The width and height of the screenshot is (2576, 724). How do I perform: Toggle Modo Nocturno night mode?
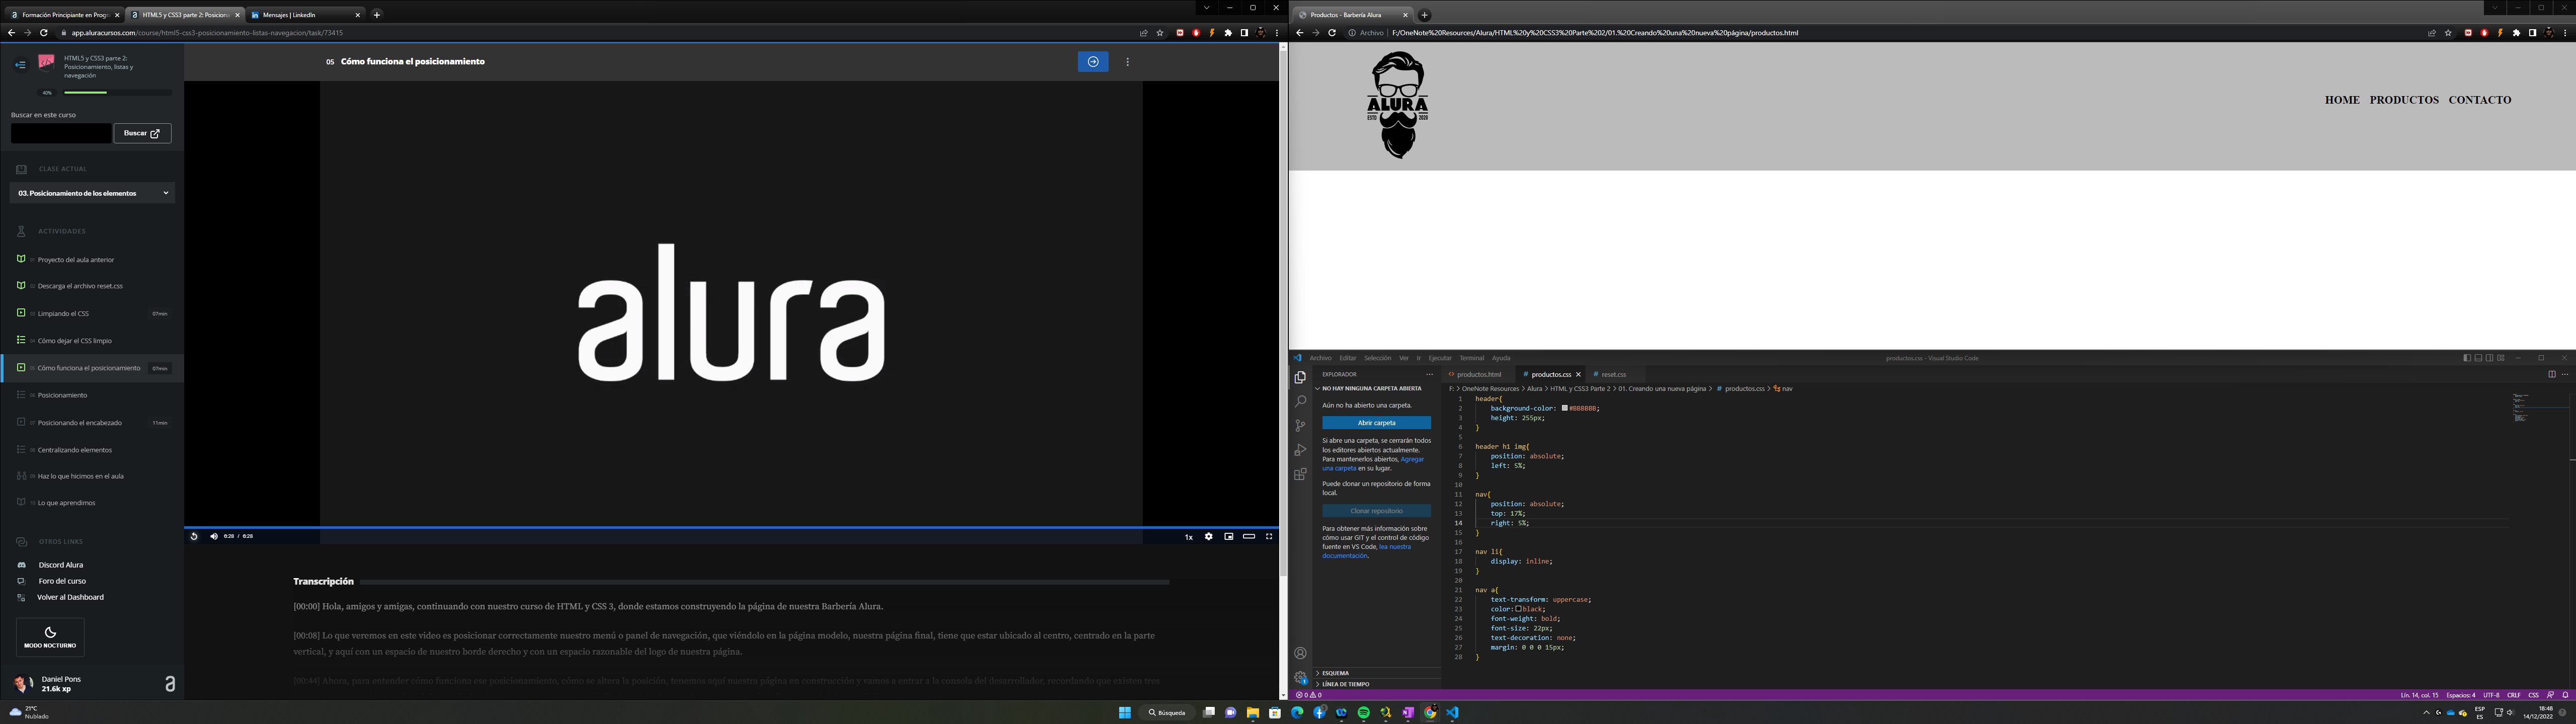click(50, 637)
